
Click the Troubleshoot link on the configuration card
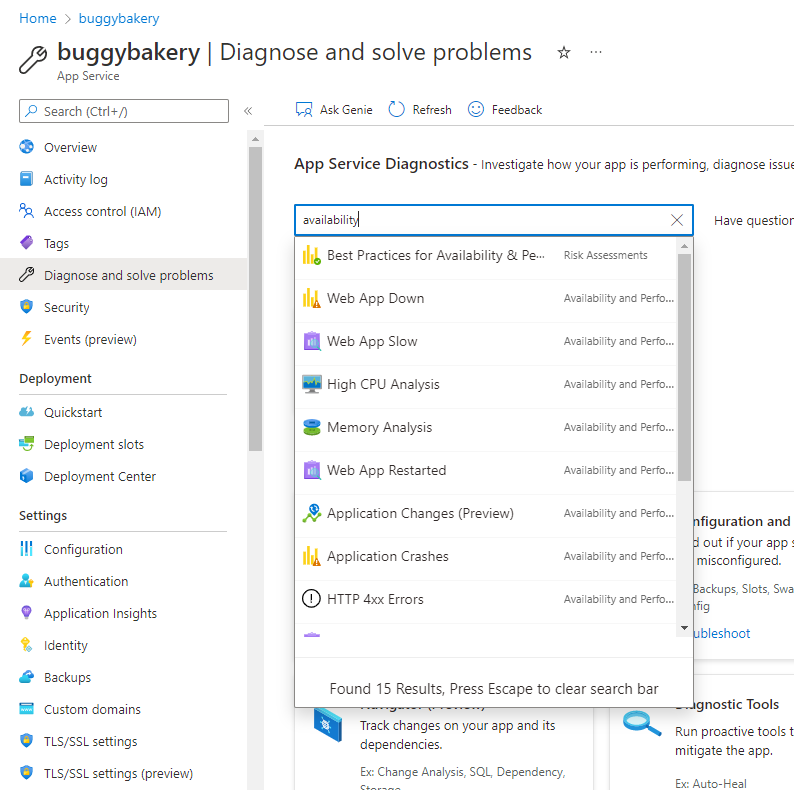[x=721, y=633]
